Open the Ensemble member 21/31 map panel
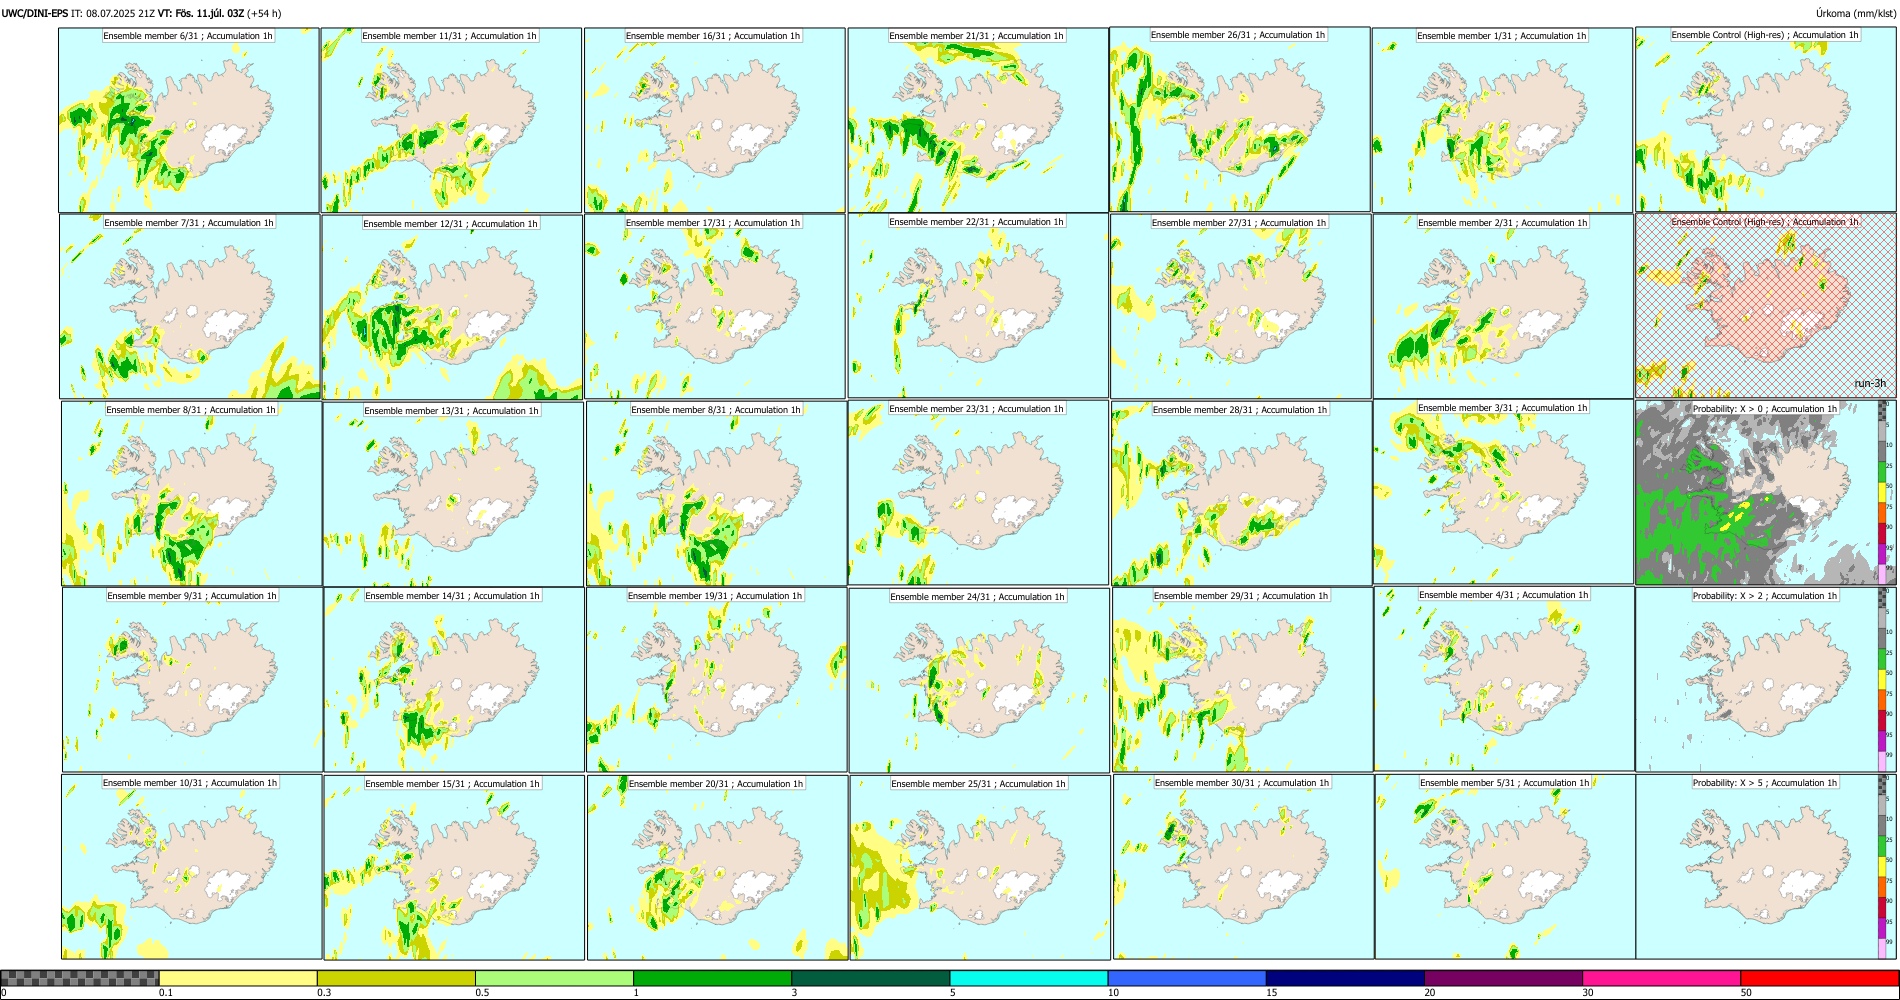The height and width of the screenshot is (1000, 1900). click(x=978, y=120)
